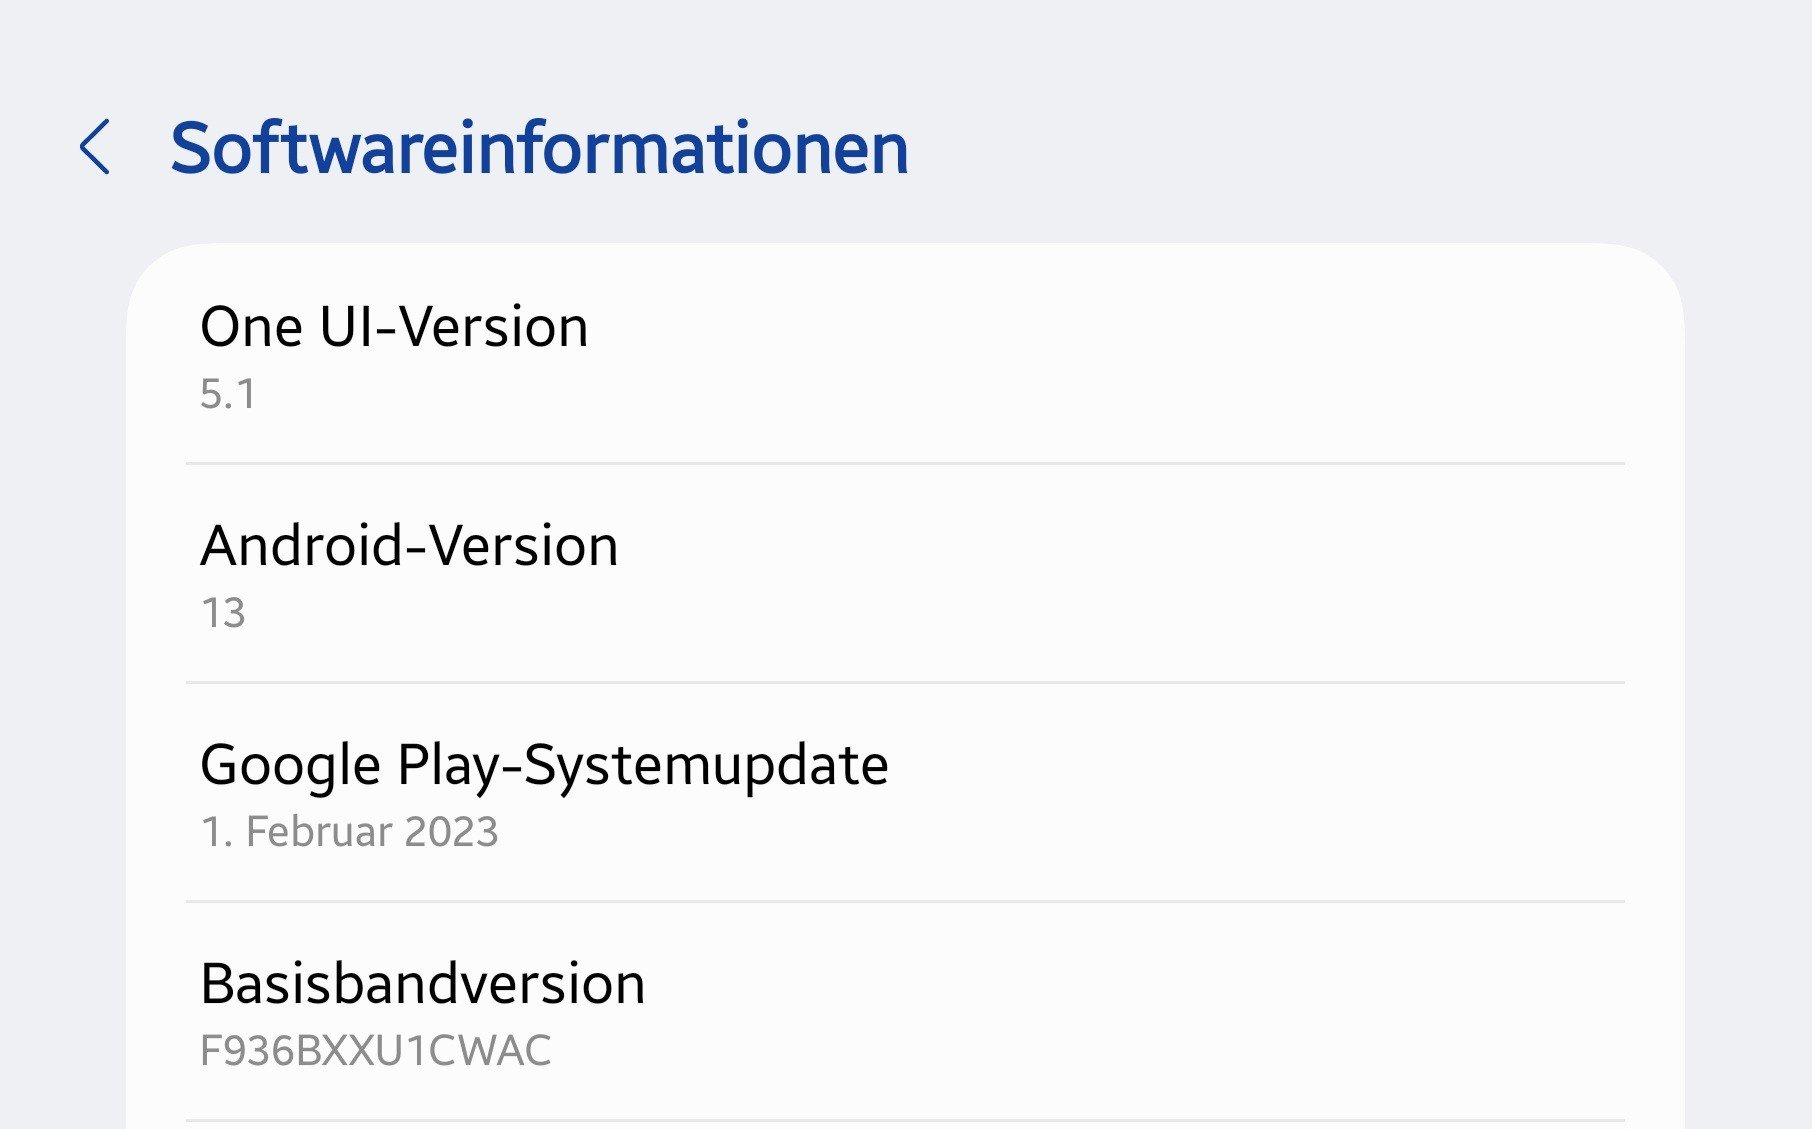This screenshot has height=1129, width=1812.
Task: Select the Android-Version label
Action: [x=409, y=546]
